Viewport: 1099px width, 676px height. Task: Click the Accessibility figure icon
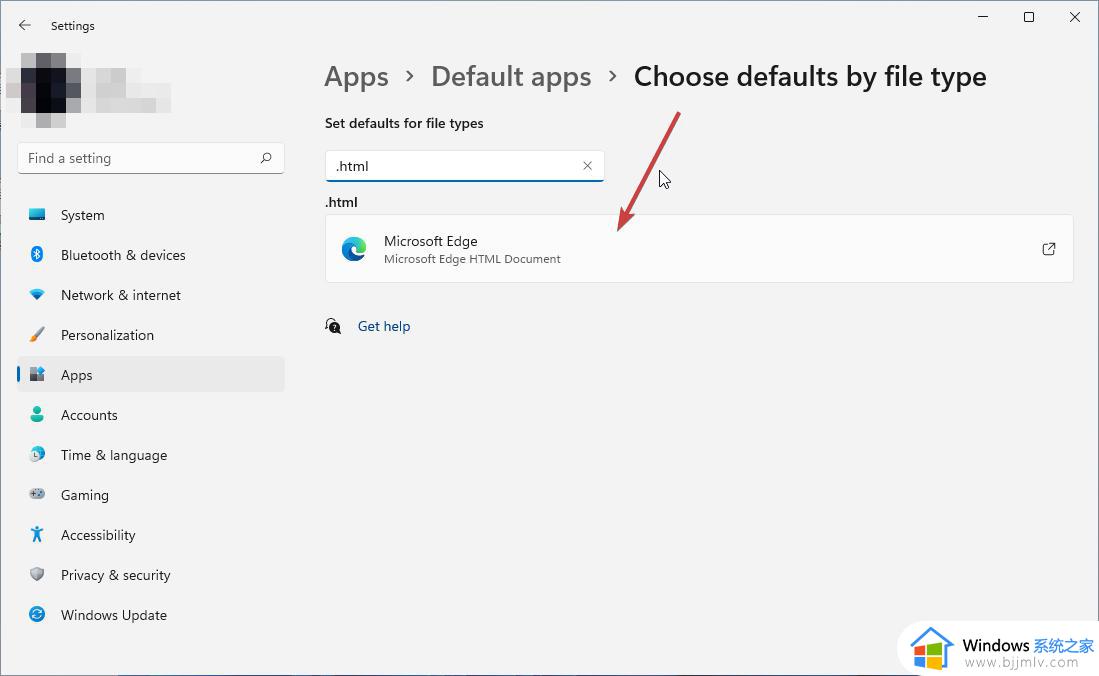coord(37,534)
